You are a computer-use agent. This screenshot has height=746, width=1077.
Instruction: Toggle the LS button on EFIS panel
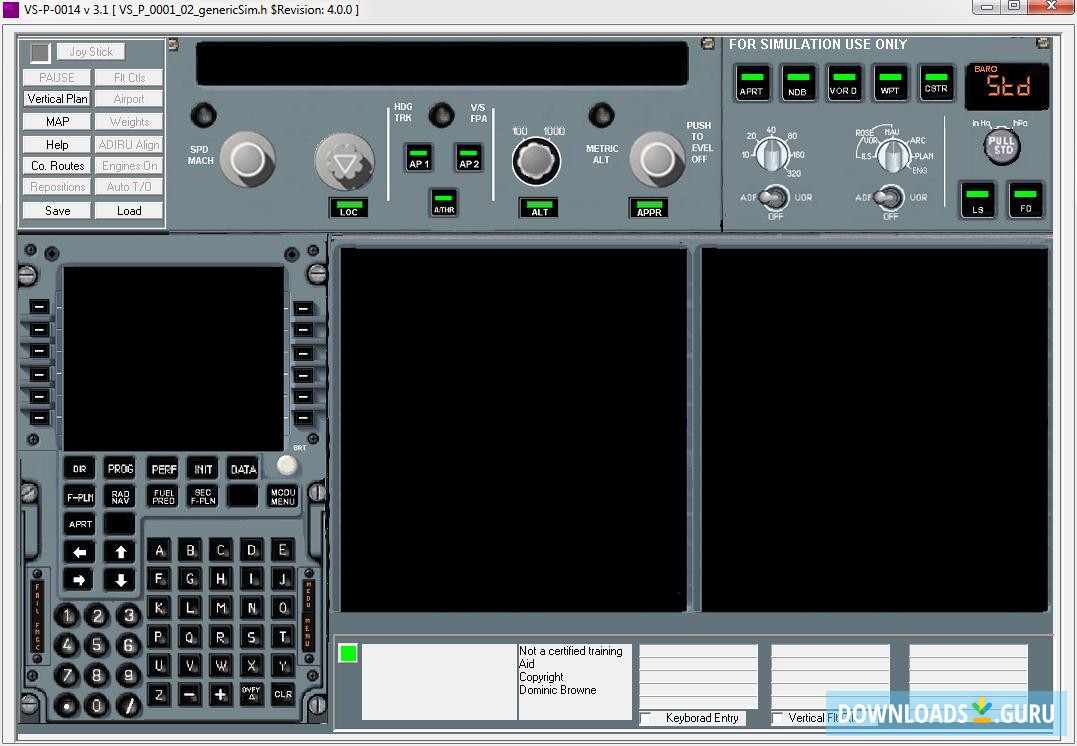[x=978, y=199]
